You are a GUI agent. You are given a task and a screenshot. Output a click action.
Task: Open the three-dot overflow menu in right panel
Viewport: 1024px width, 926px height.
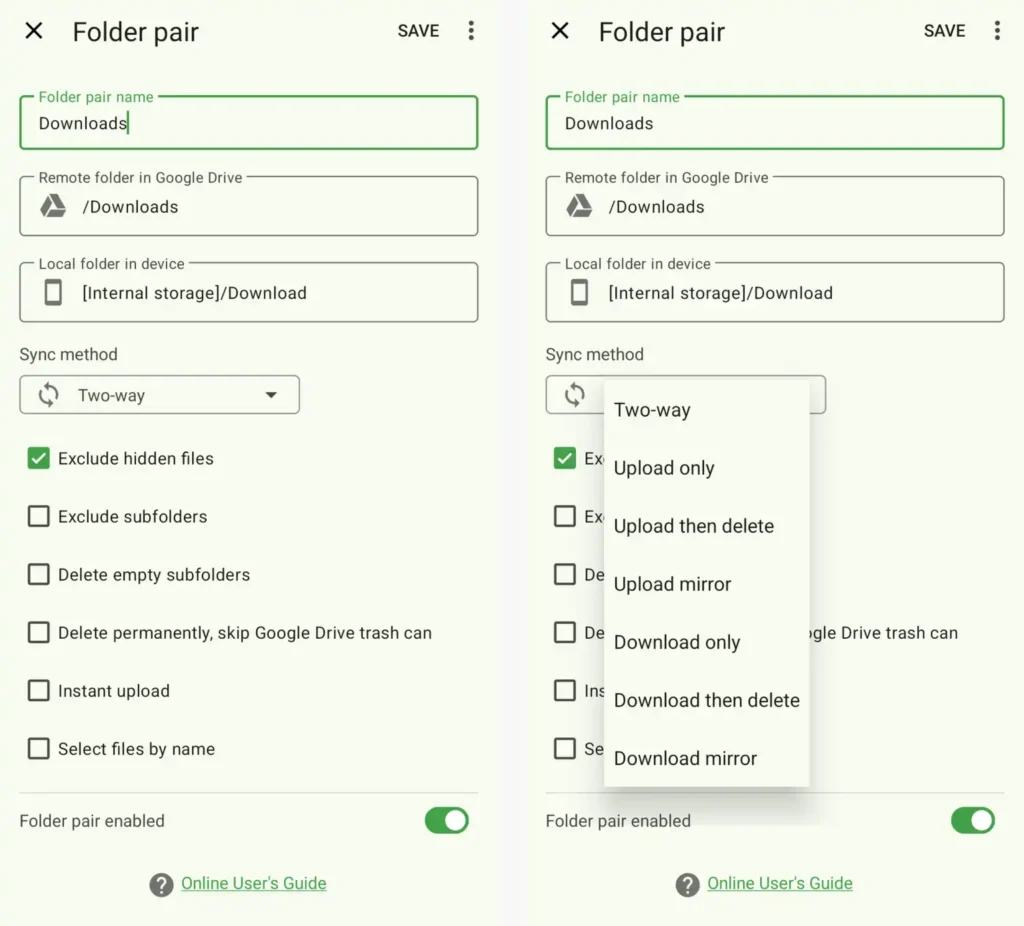[997, 31]
